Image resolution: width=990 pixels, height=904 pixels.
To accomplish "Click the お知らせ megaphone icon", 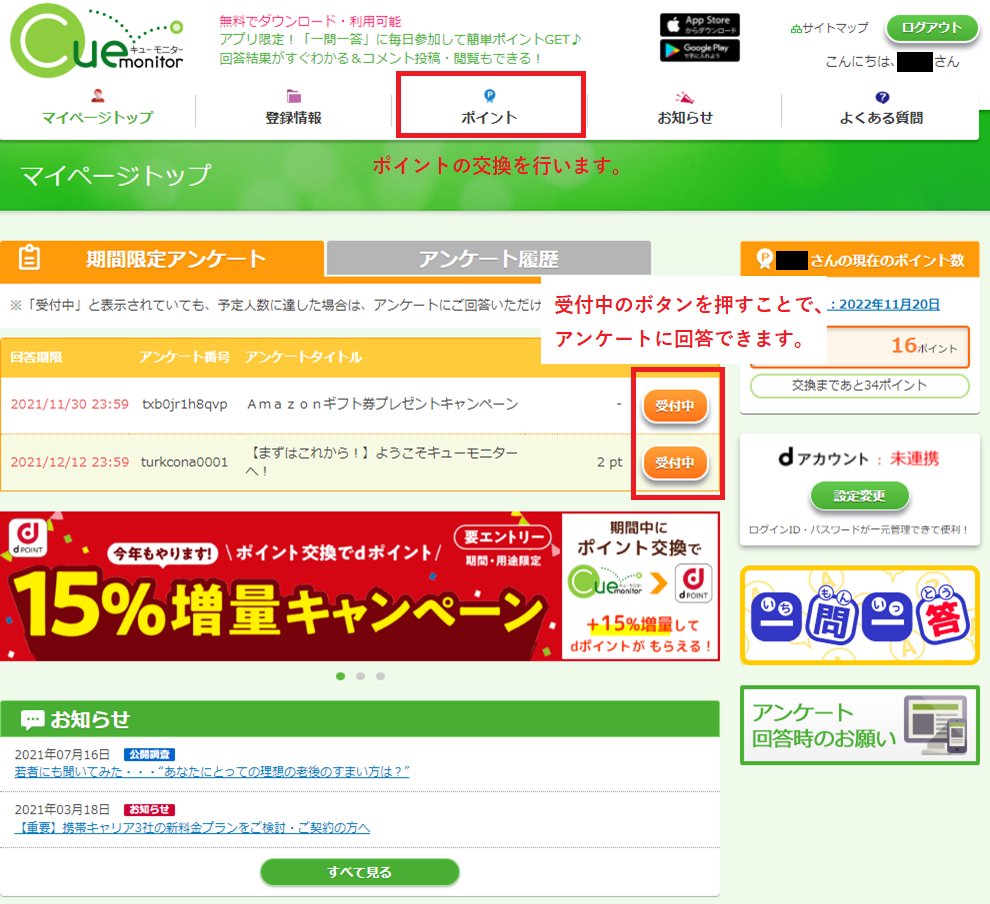I will coord(685,97).
